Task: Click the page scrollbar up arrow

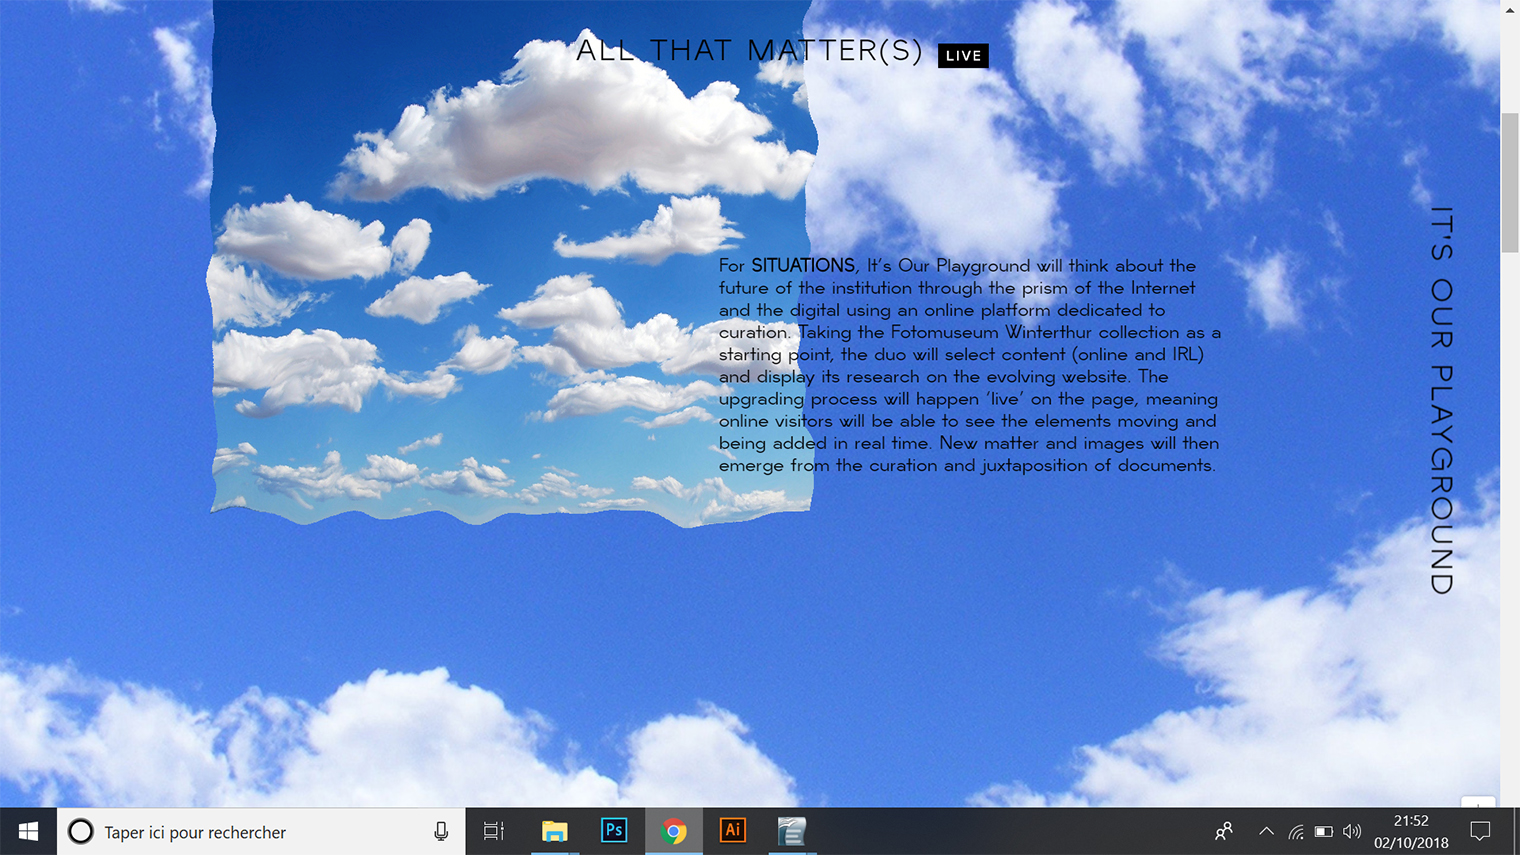Action: [x=1509, y=9]
